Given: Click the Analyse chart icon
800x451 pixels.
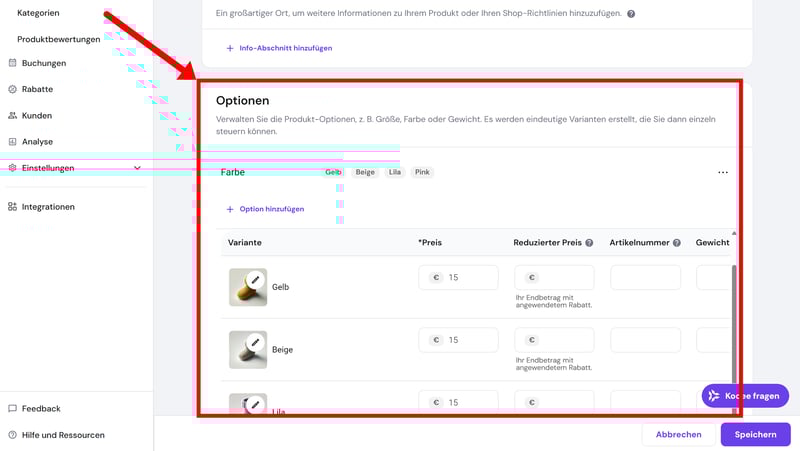Looking at the screenshot, I should point(12,141).
